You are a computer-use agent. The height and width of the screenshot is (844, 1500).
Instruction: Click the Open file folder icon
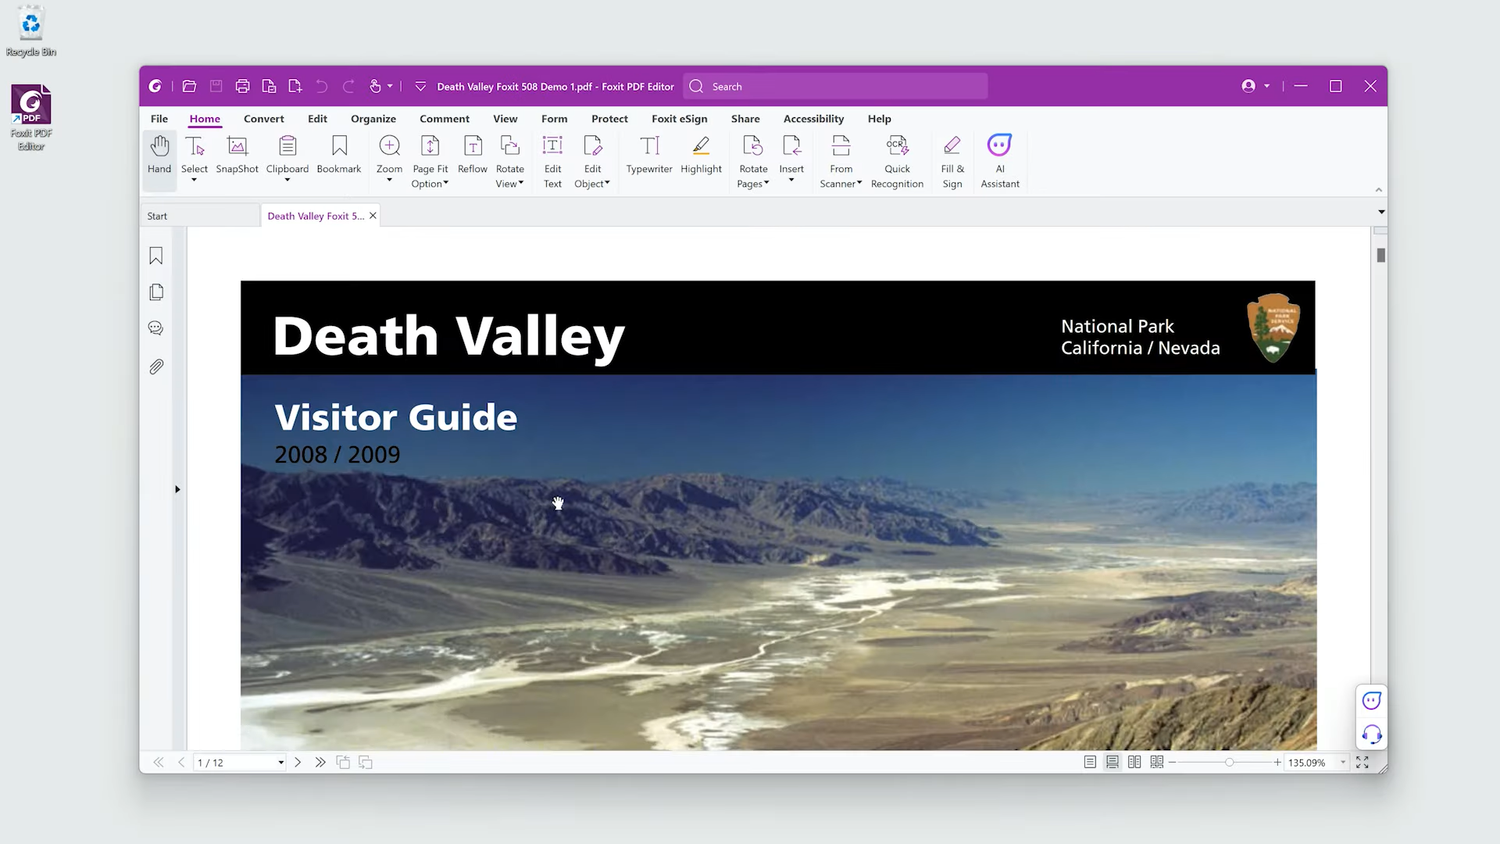click(x=189, y=86)
